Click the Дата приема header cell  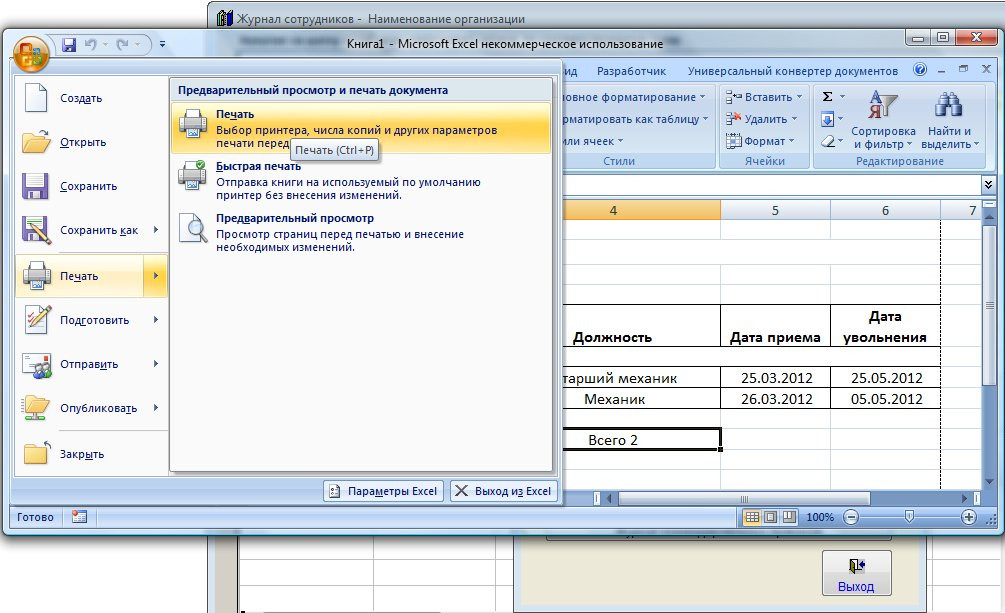click(776, 326)
